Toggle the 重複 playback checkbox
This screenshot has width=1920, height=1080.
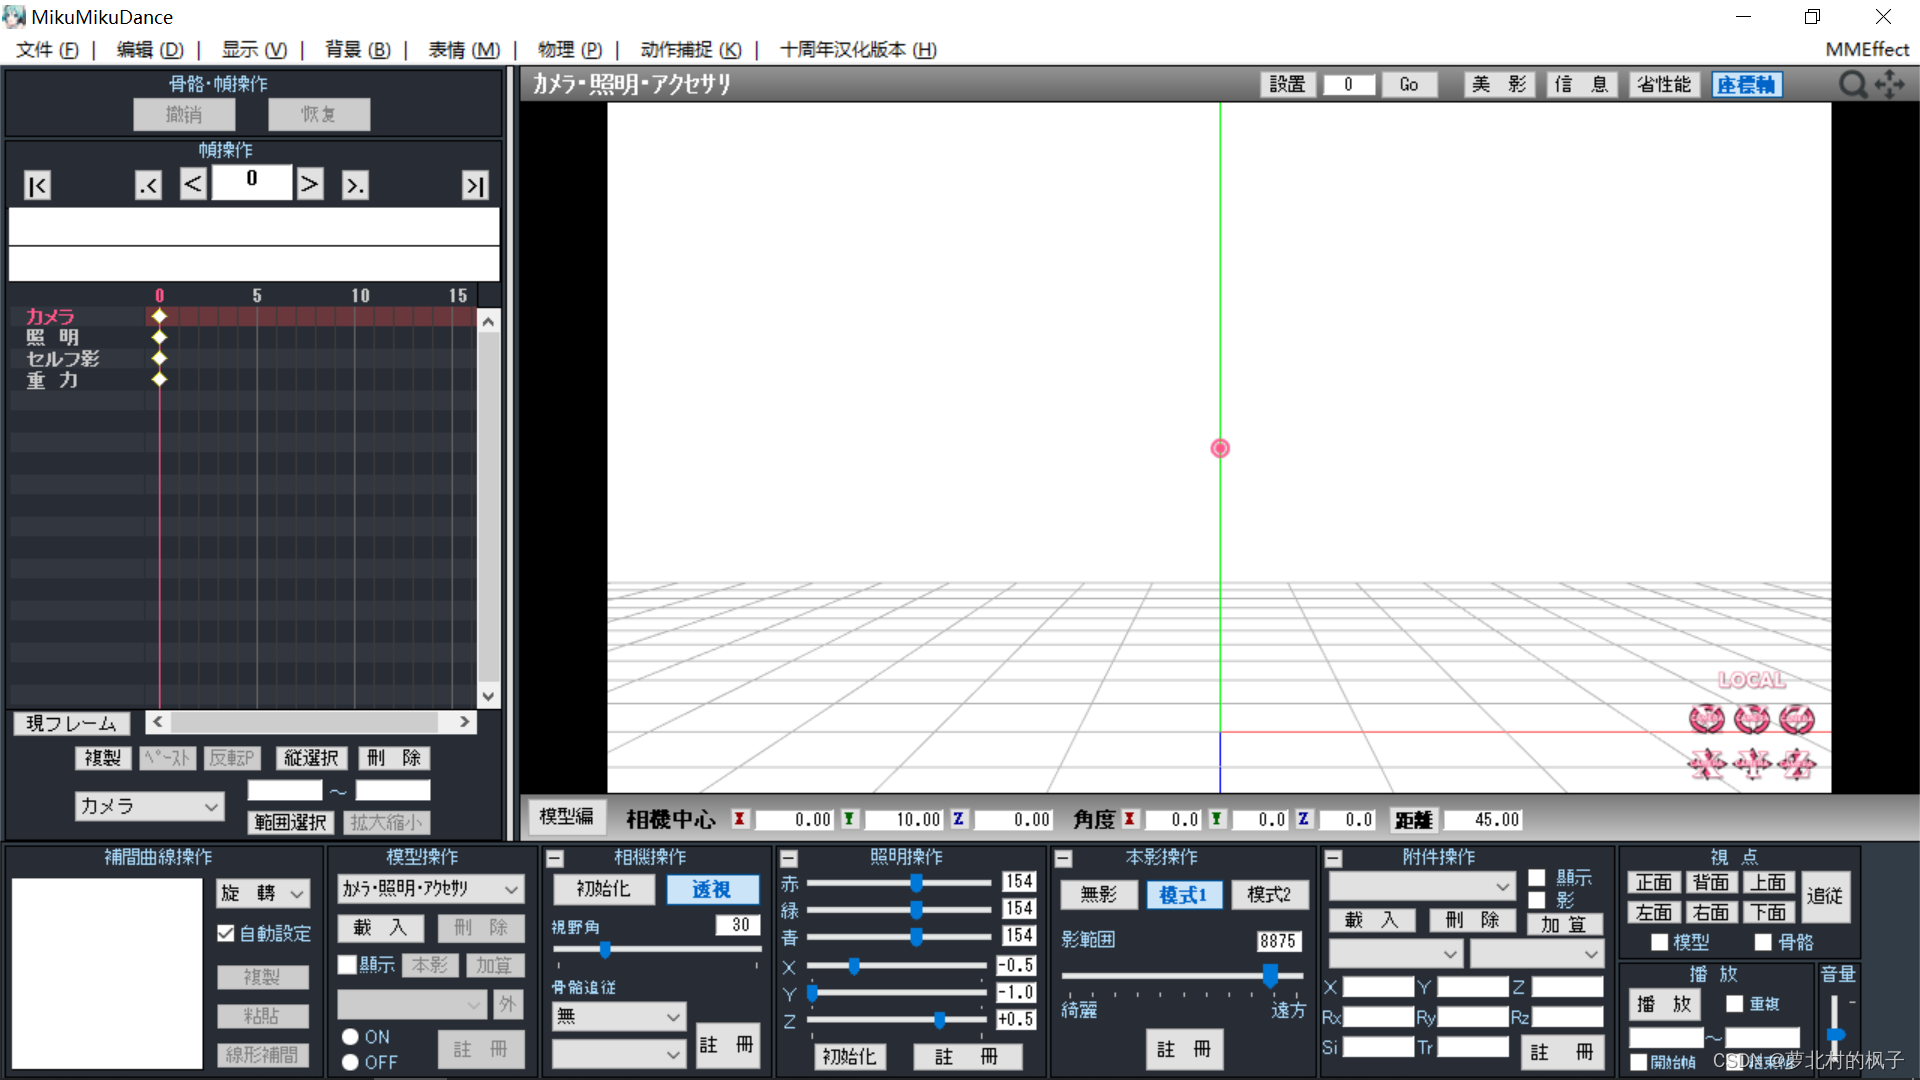(x=1735, y=1004)
